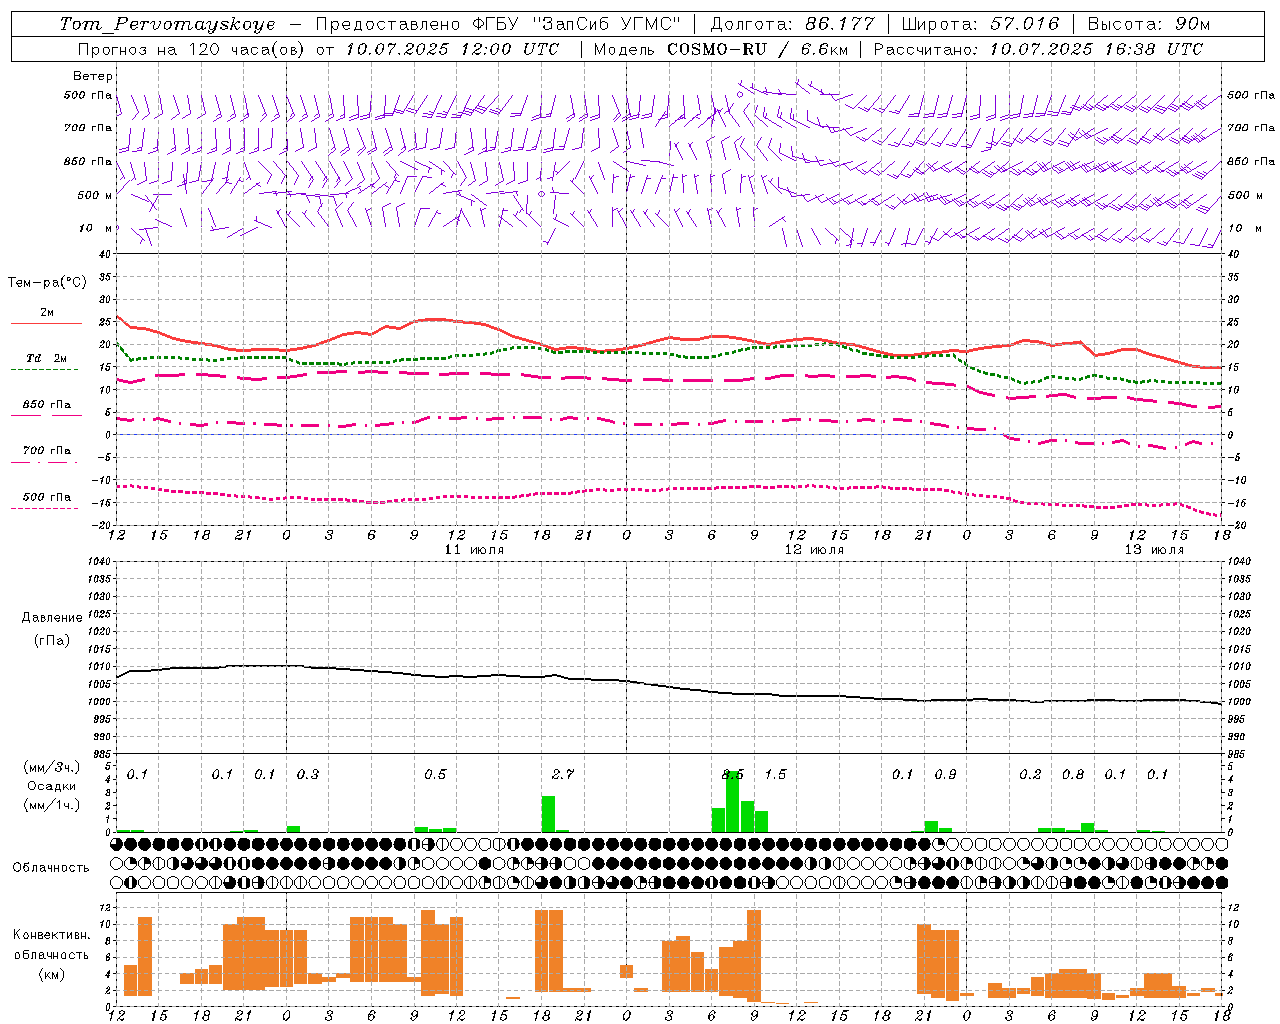This screenshot has height=1024, width=1280.
Task: Click the 0.9 precipitation amount
Action: (x=945, y=774)
